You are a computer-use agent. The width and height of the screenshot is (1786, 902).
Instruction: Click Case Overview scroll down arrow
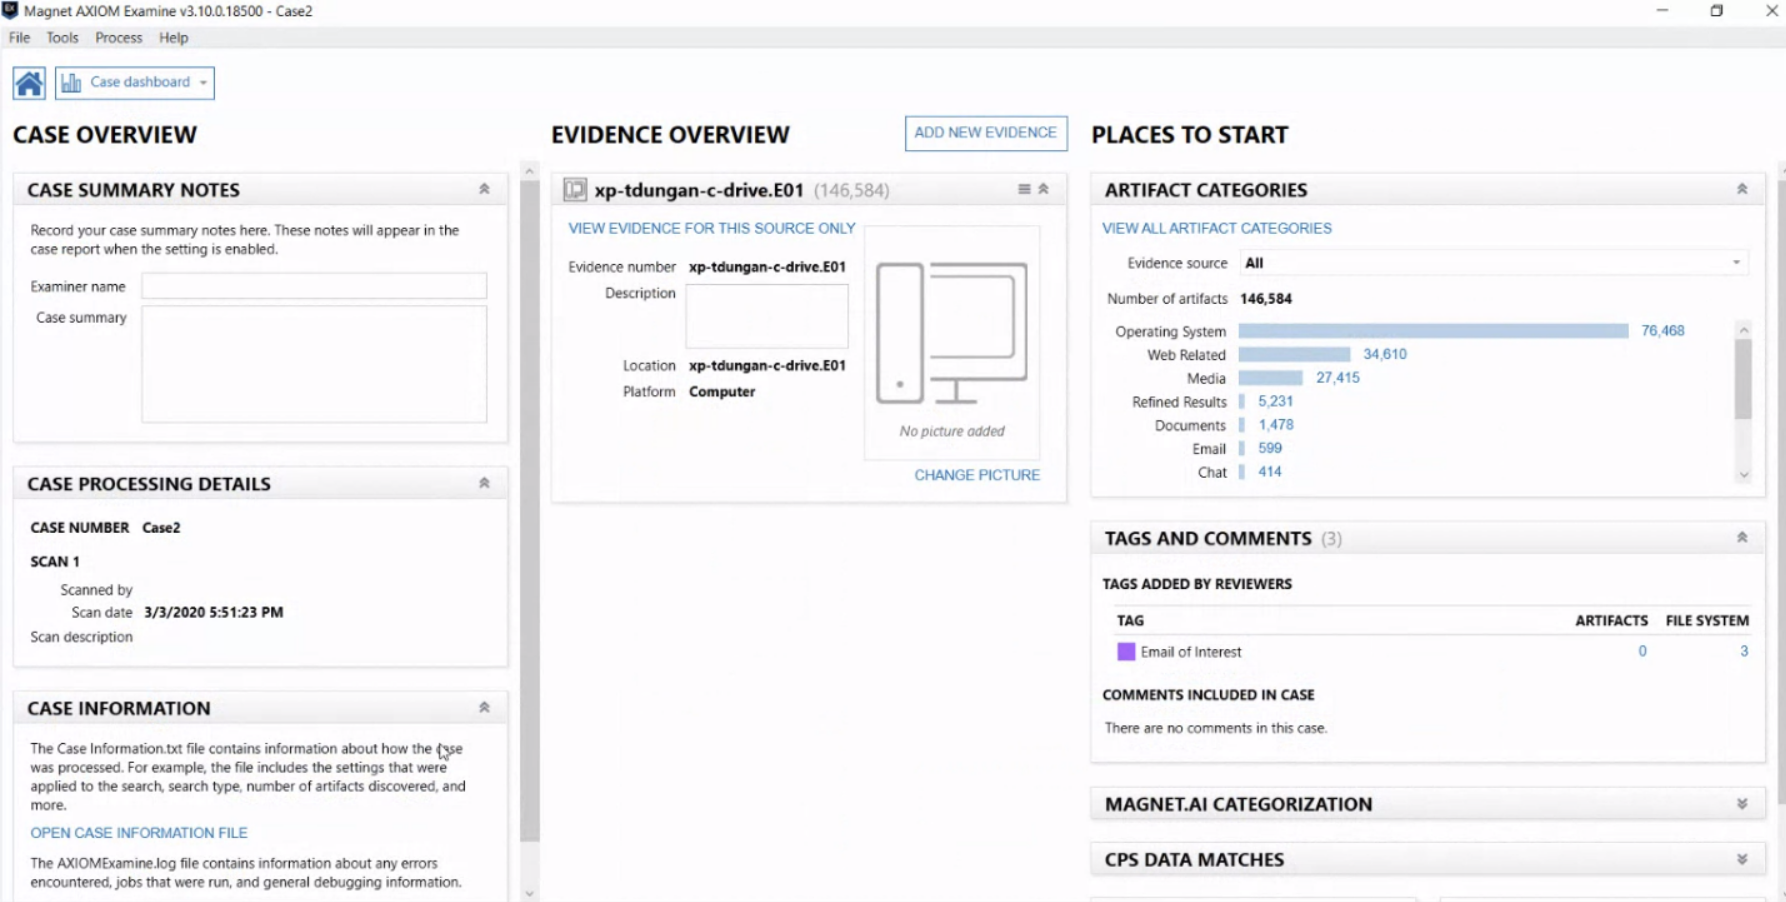pos(530,894)
